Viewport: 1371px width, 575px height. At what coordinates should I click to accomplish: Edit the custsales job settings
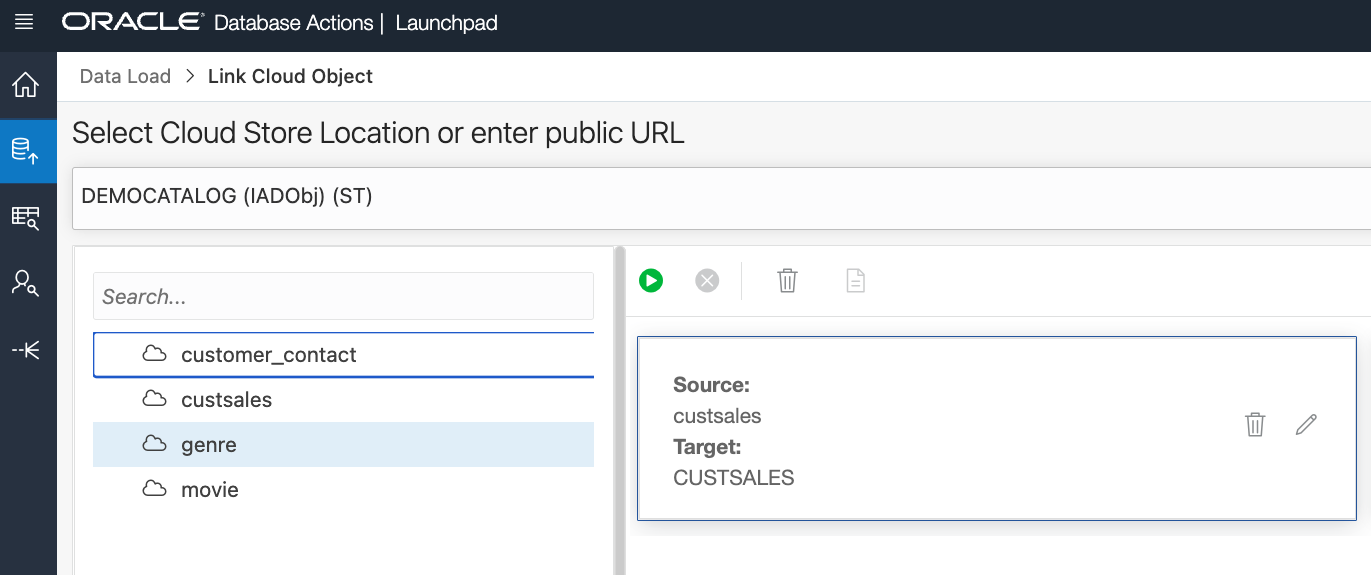pyautogui.click(x=1306, y=424)
